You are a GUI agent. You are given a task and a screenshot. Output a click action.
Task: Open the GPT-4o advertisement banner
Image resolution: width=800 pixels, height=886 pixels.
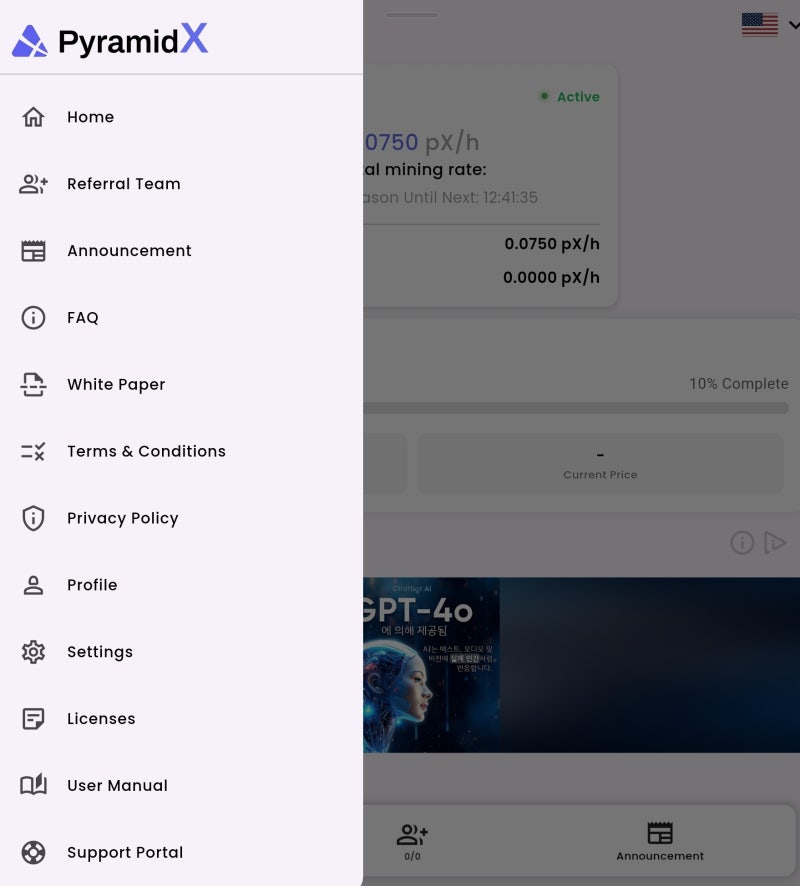(x=581, y=664)
